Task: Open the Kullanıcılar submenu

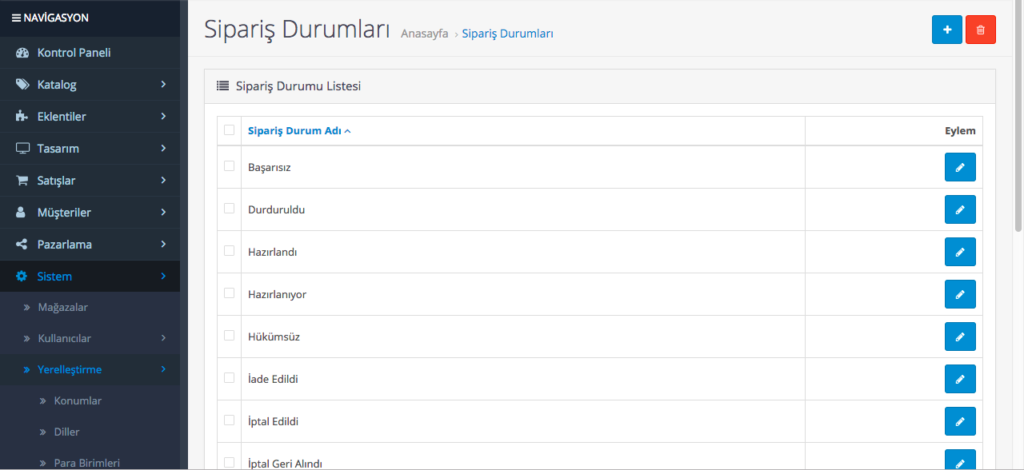Action: pos(90,338)
